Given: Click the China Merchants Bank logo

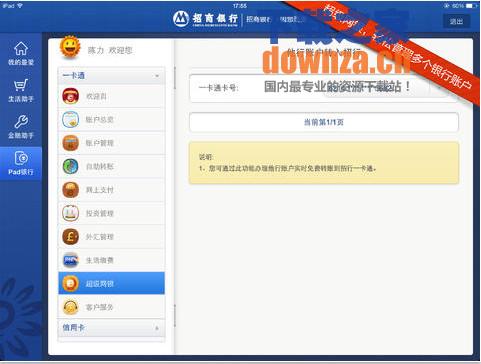Looking at the screenshot, I should [205, 19].
